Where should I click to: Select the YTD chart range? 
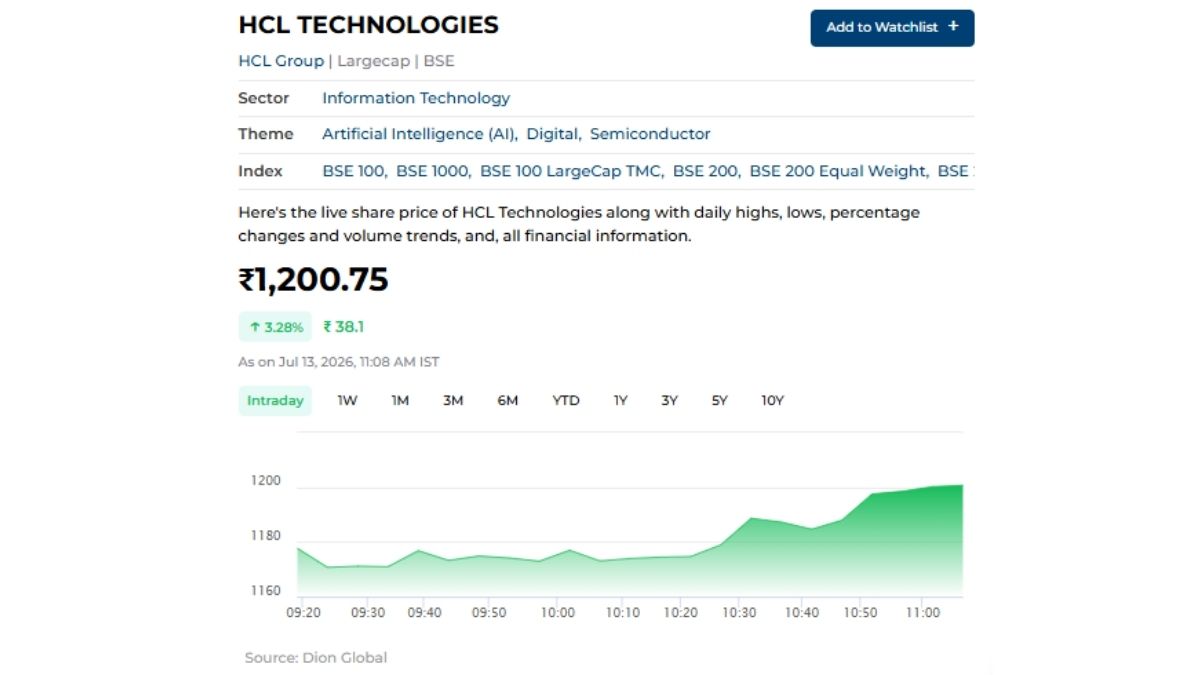click(x=566, y=400)
